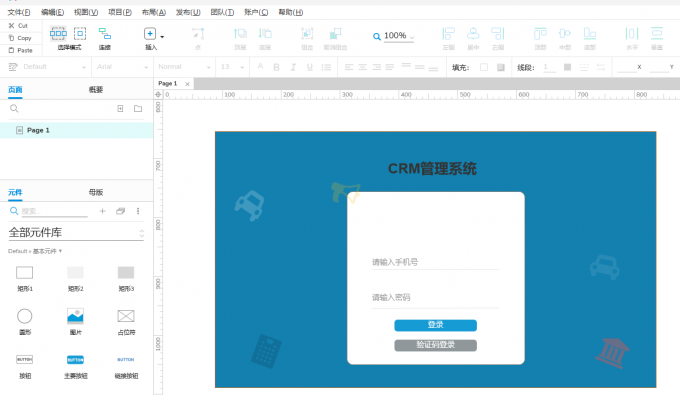The height and width of the screenshot is (395, 680).
Task: Distribute vertically with 垂直 icon
Action: coord(657,33)
